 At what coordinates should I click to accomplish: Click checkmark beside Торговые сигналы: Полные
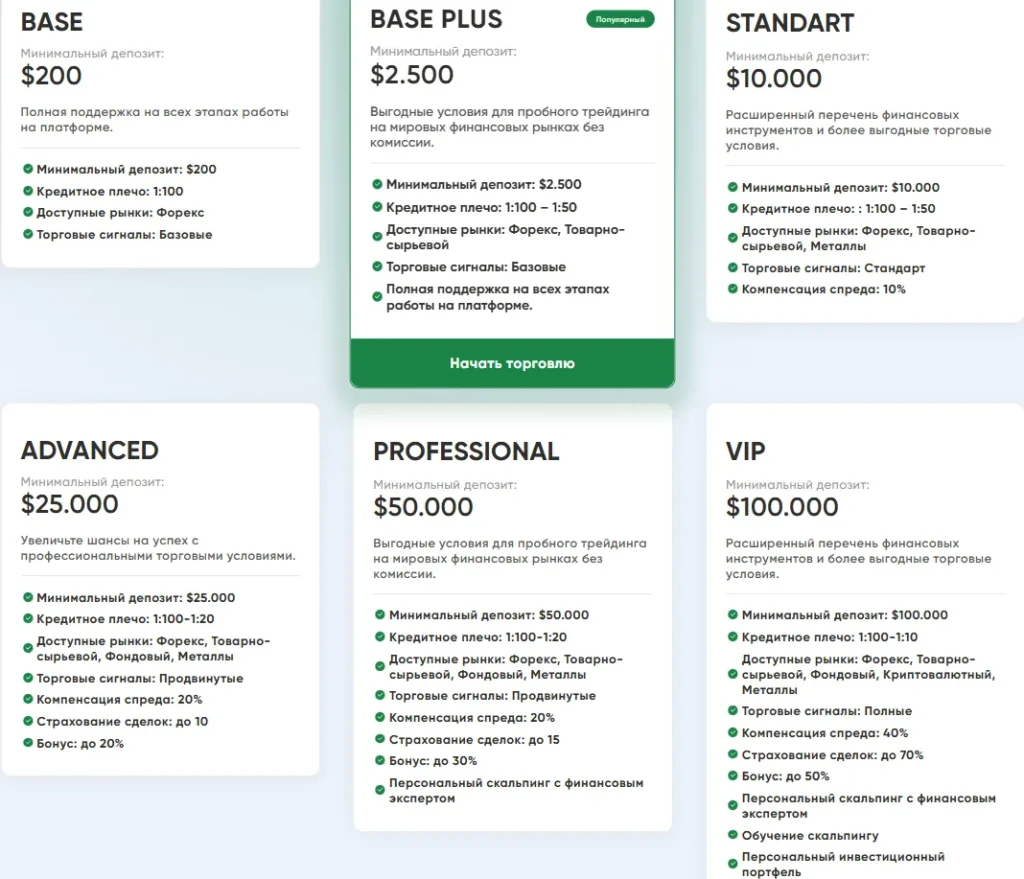[733, 711]
